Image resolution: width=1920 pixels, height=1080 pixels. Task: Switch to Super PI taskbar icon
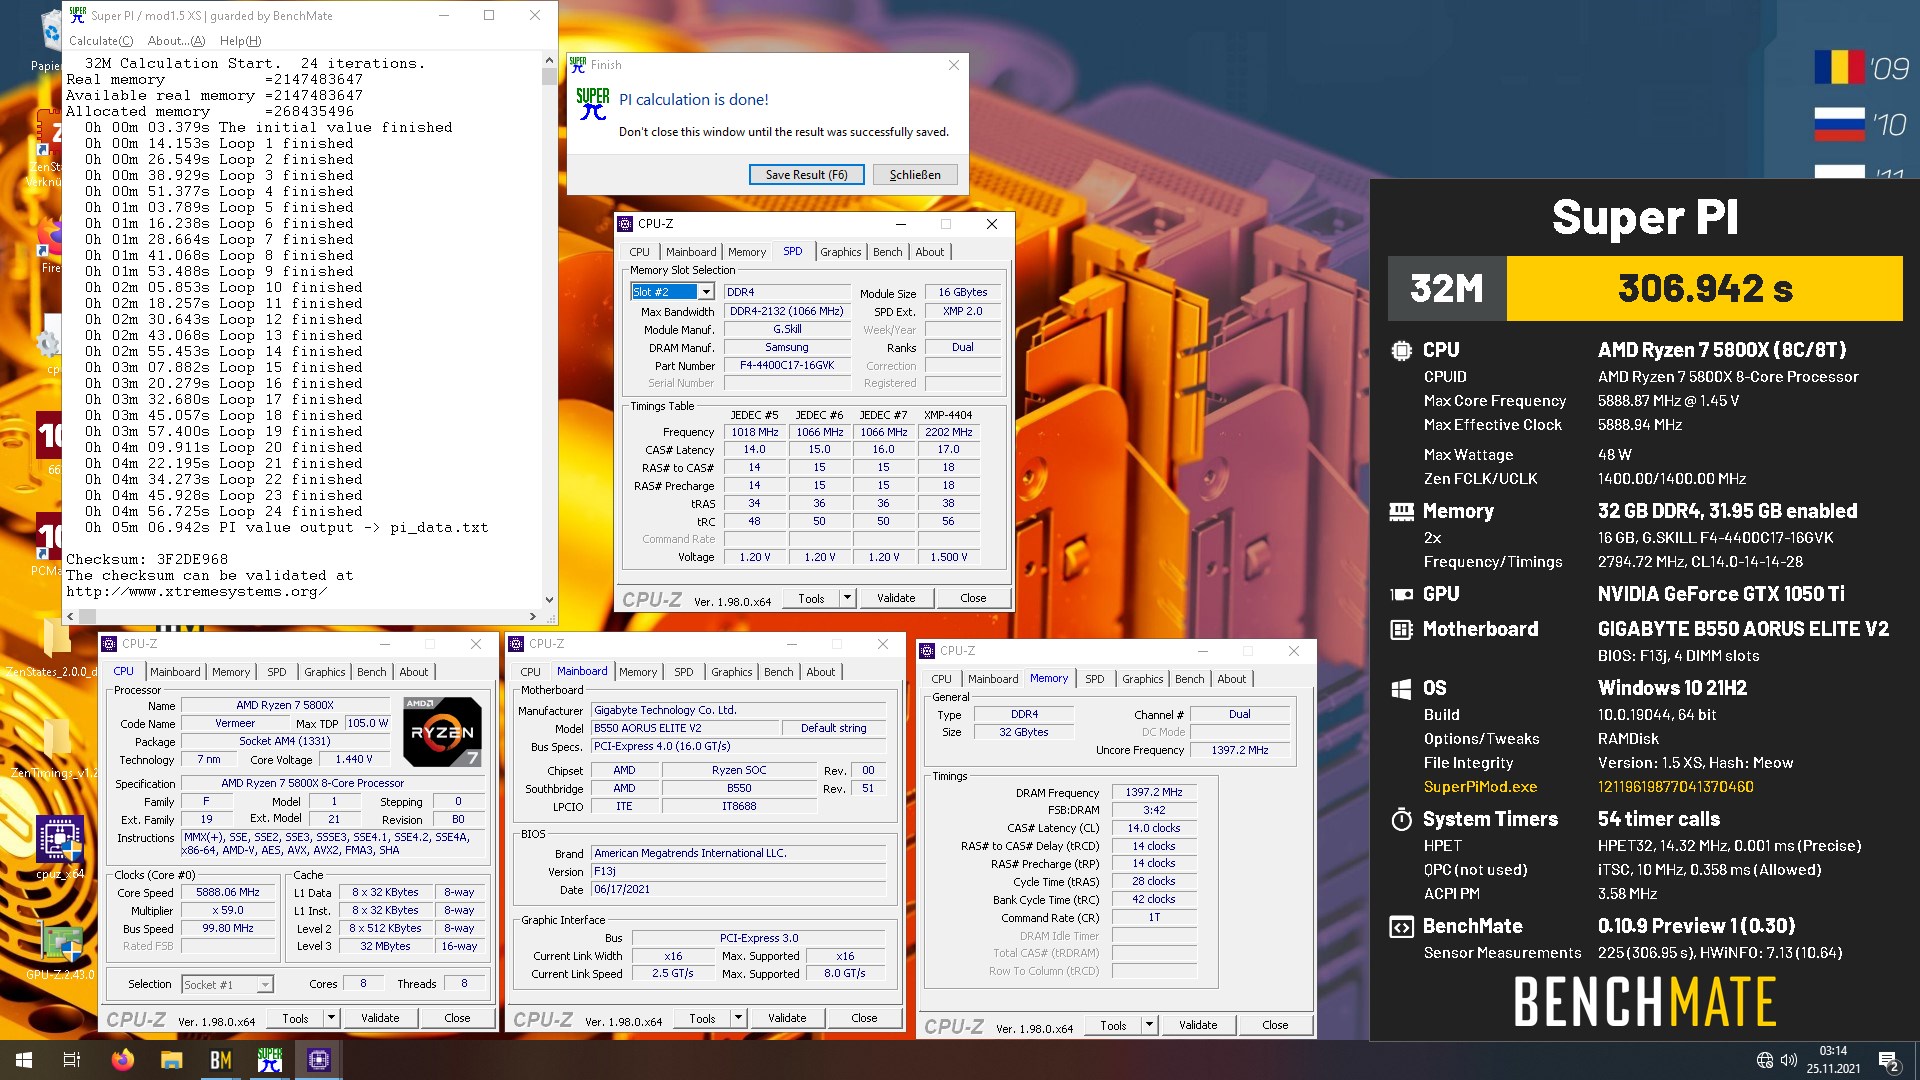269,1060
